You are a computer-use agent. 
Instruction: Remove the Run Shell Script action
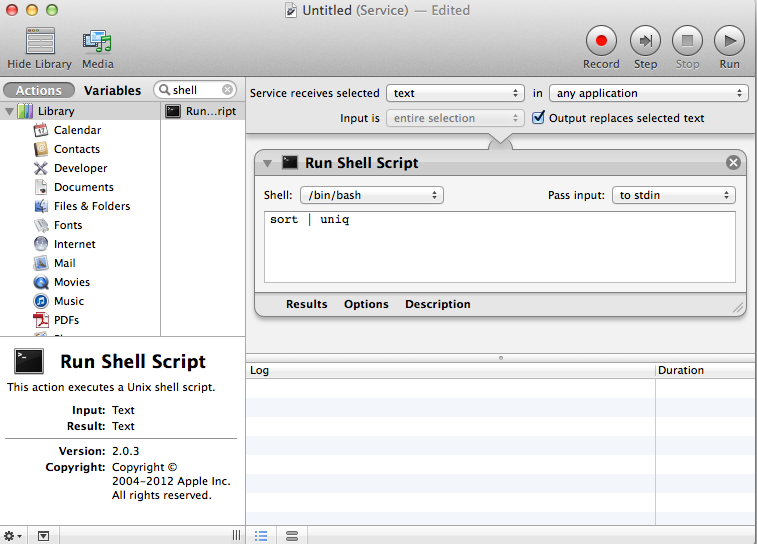(733, 163)
